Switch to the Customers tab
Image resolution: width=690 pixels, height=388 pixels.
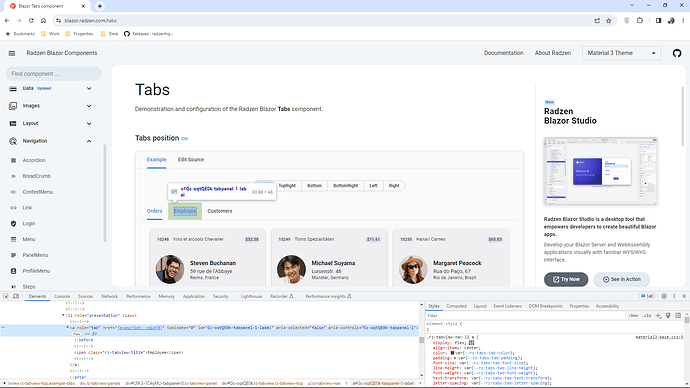pyautogui.click(x=220, y=211)
